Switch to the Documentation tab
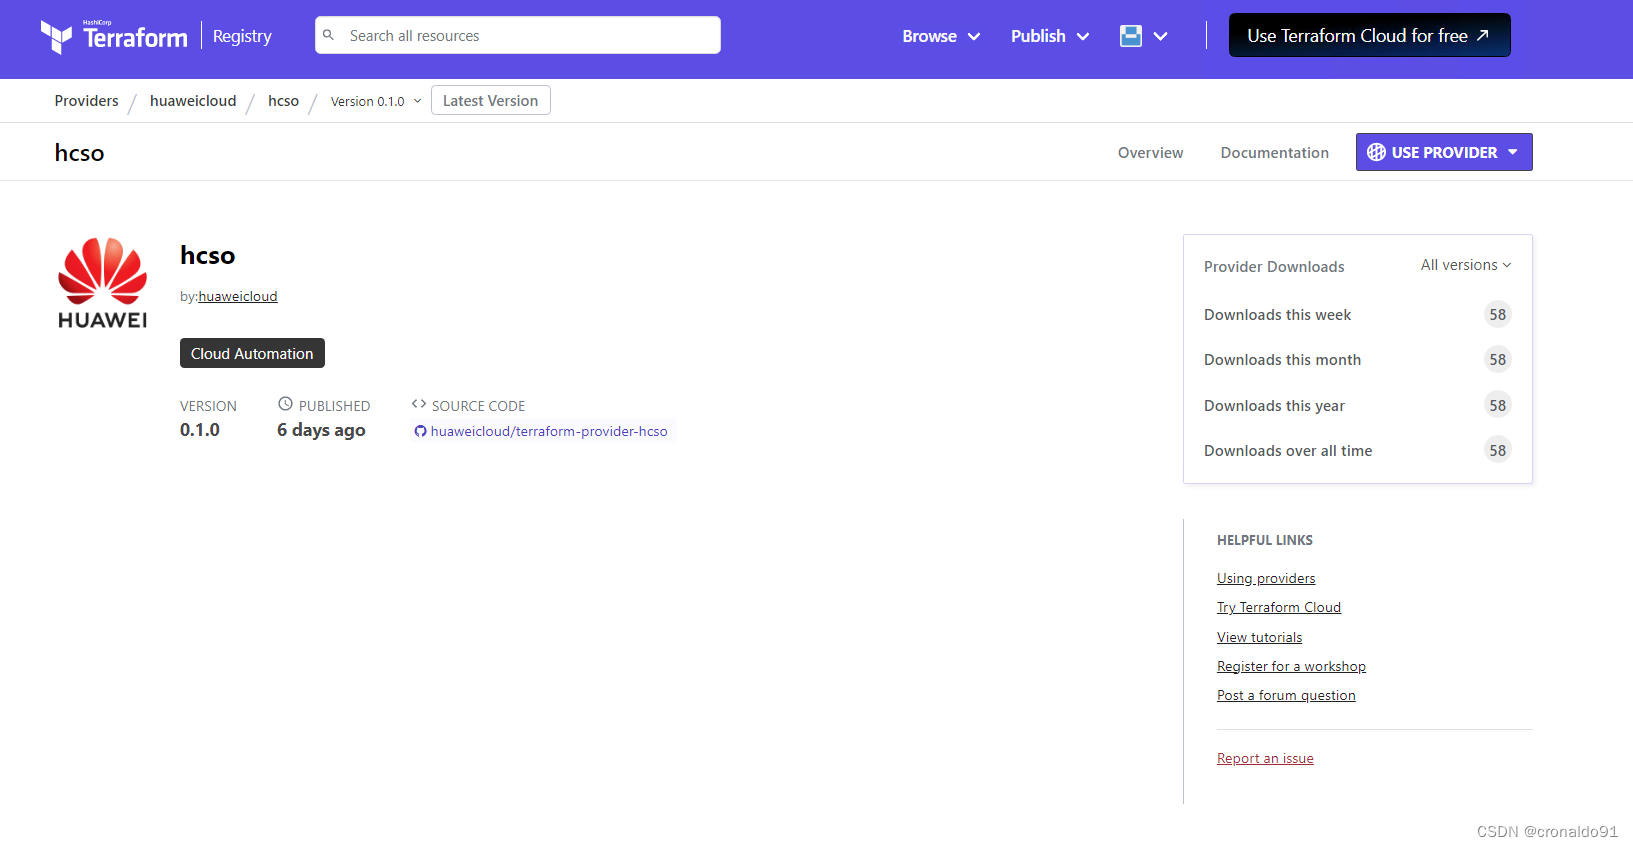Screen dimensions: 1633x847 click(1275, 152)
